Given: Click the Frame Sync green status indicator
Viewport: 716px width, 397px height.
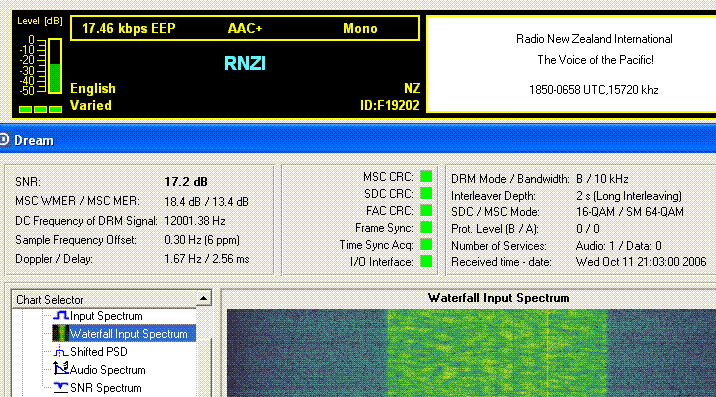Looking at the screenshot, I should click(x=426, y=228).
